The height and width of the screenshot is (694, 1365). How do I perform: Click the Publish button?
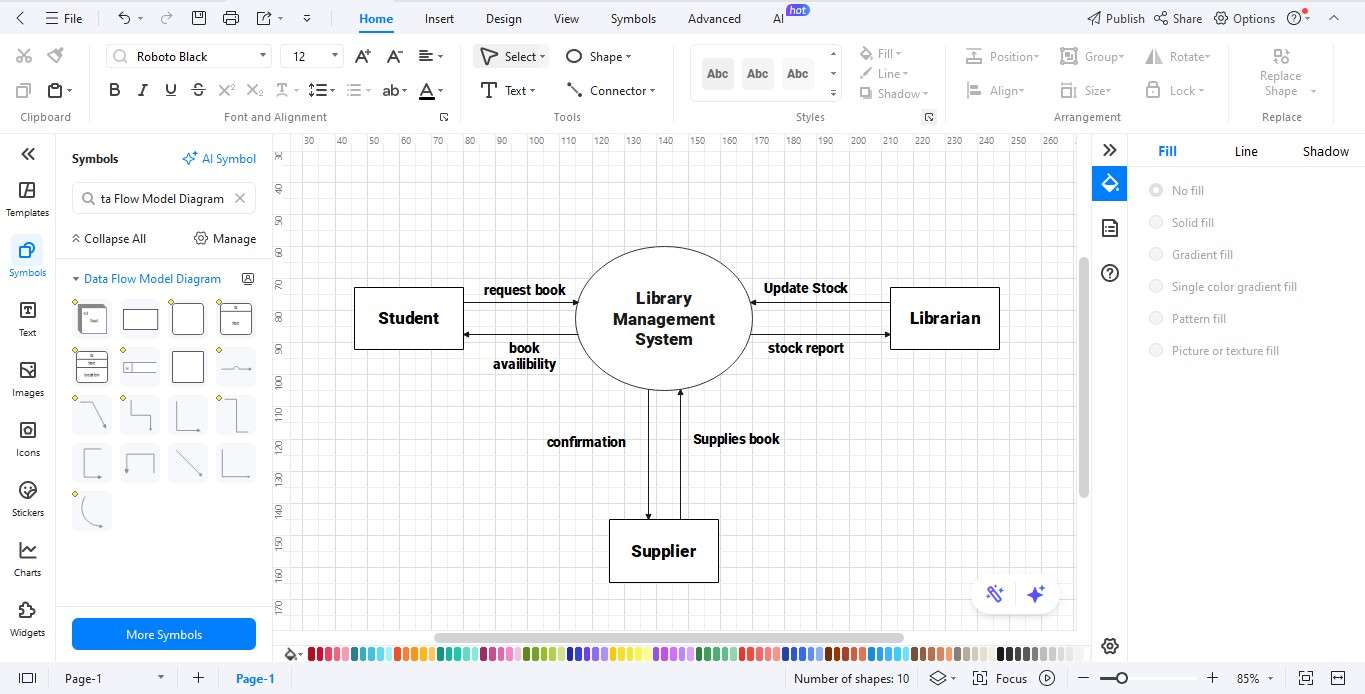pyautogui.click(x=1116, y=18)
